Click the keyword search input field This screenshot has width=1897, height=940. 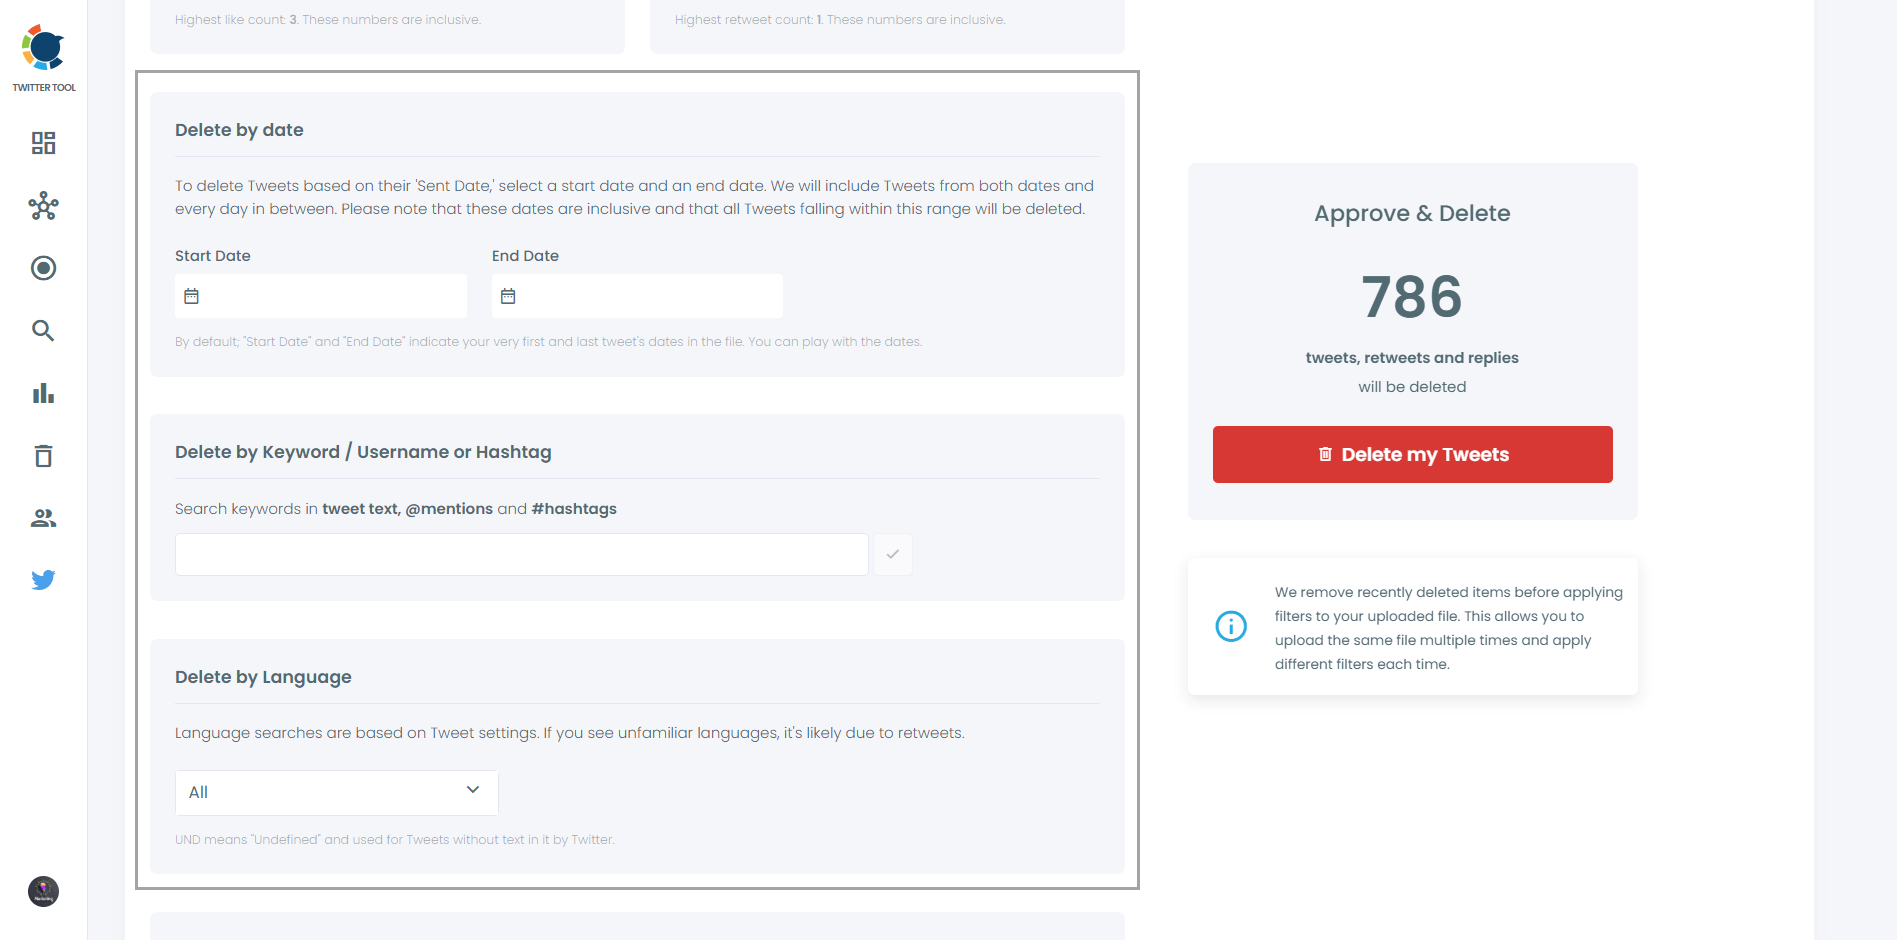[x=520, y=554]
